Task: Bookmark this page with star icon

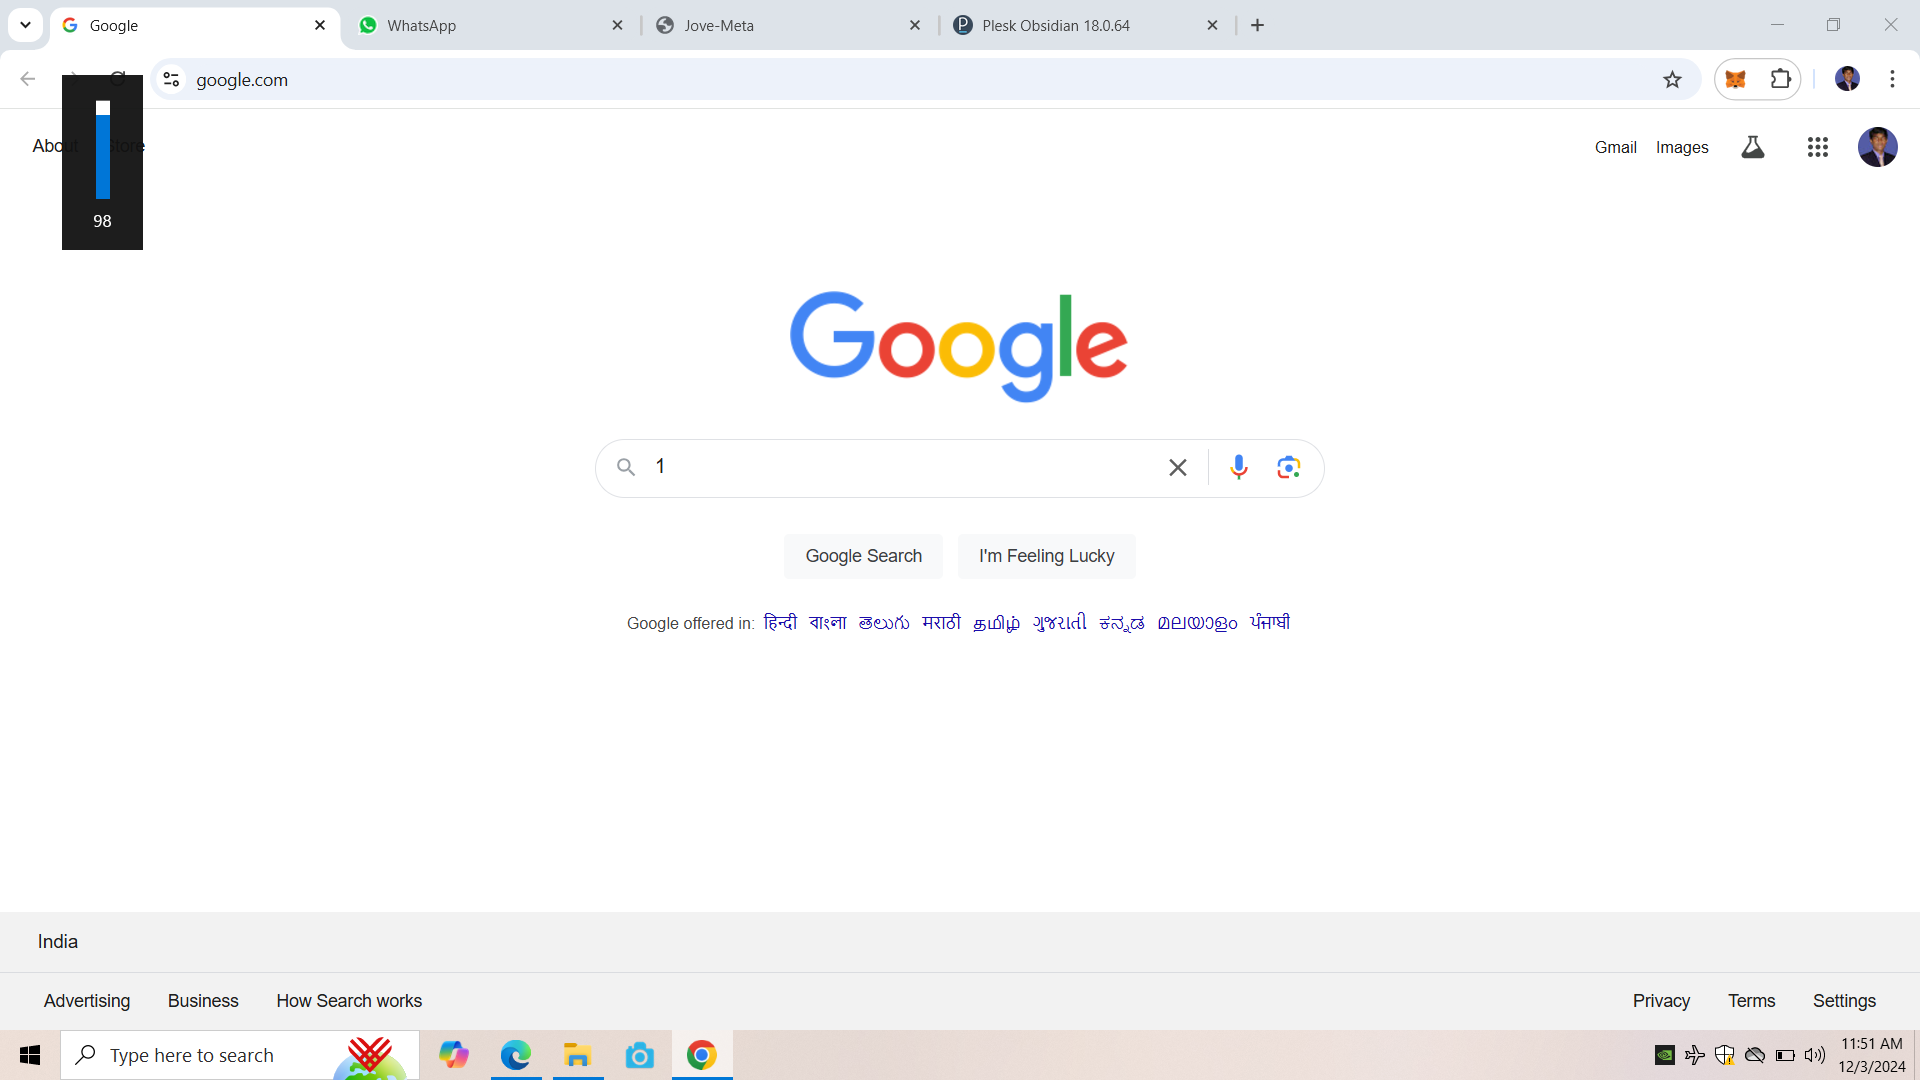Action: 1672,79
